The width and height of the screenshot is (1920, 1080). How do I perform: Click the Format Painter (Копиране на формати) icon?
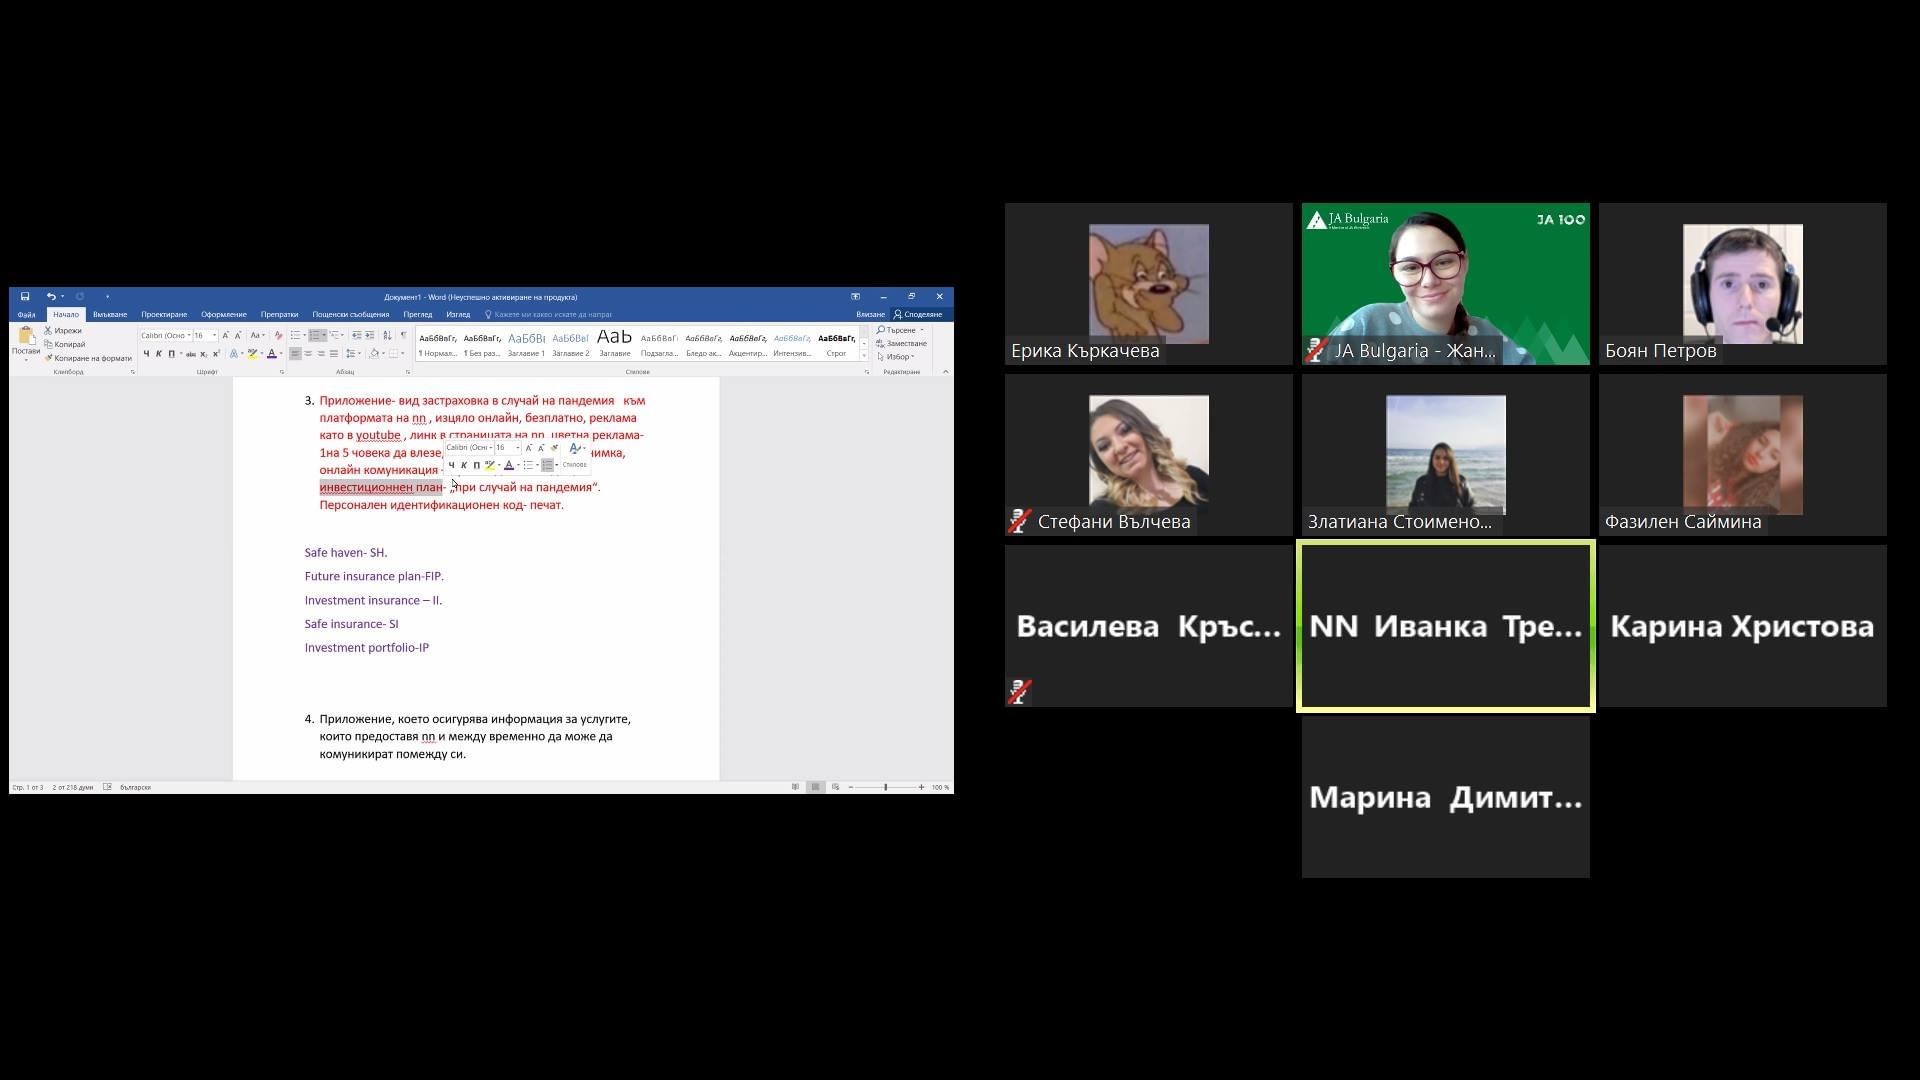[48, 358]
